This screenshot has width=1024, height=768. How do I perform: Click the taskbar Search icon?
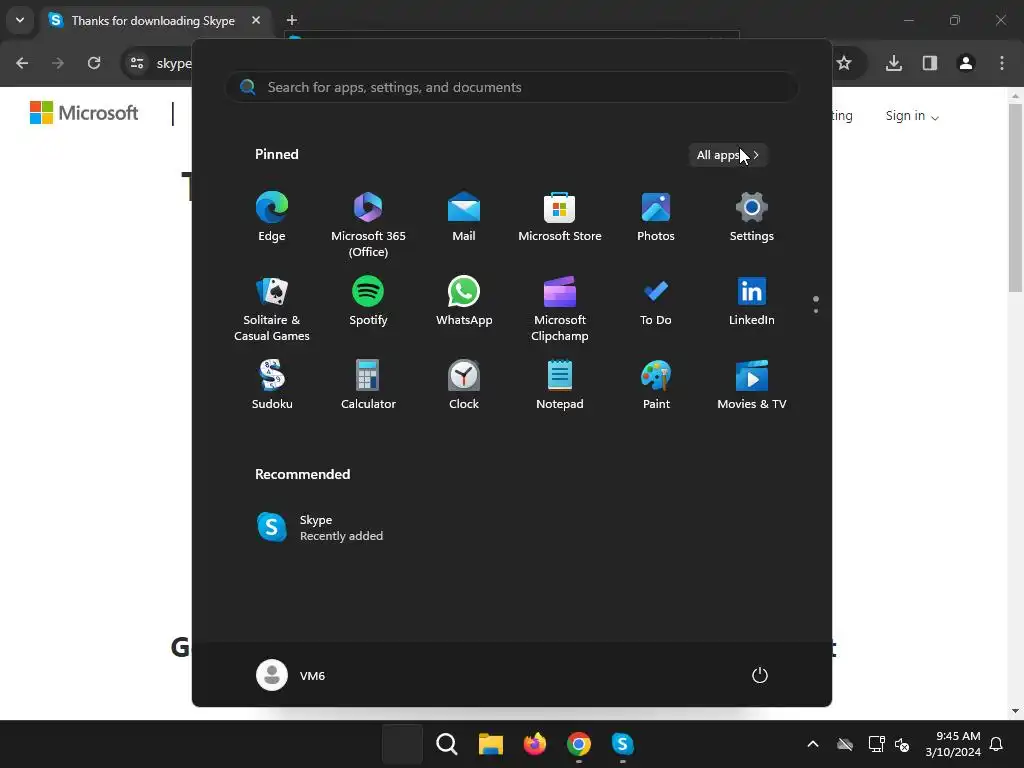click(447, 744)
